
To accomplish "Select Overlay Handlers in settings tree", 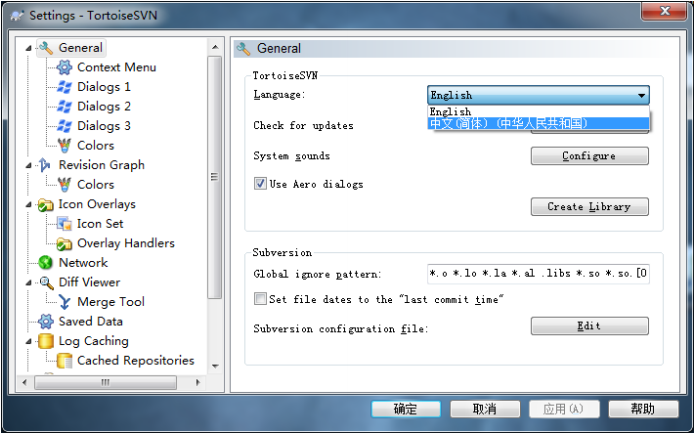I will pos(126,243).
